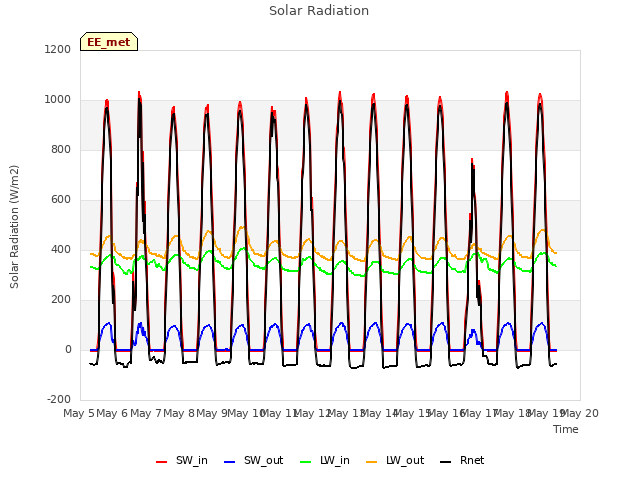The width and height of the screenshot is (640, 480).
Task: Toggle the LW_in legend entry
Action: [x=325, y=461]
